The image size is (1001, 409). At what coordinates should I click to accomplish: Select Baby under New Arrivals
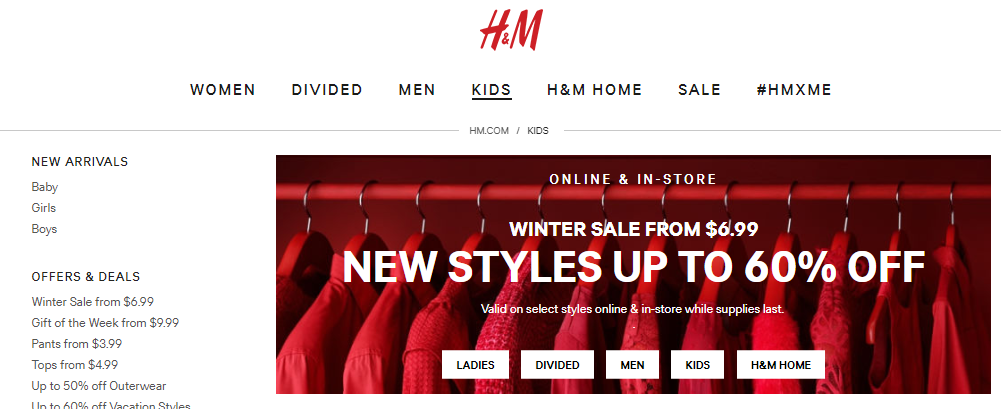click(45, 187)
